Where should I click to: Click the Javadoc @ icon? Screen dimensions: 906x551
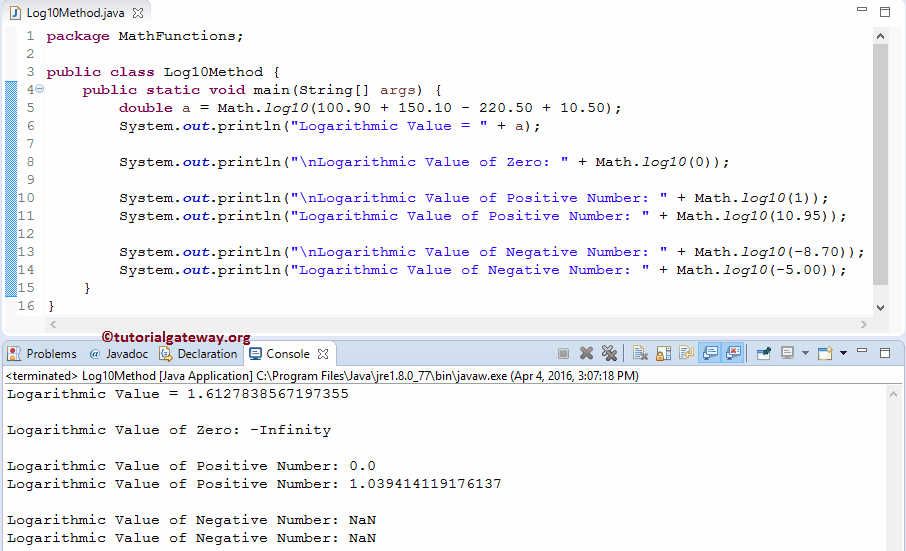tap(95, 354)
